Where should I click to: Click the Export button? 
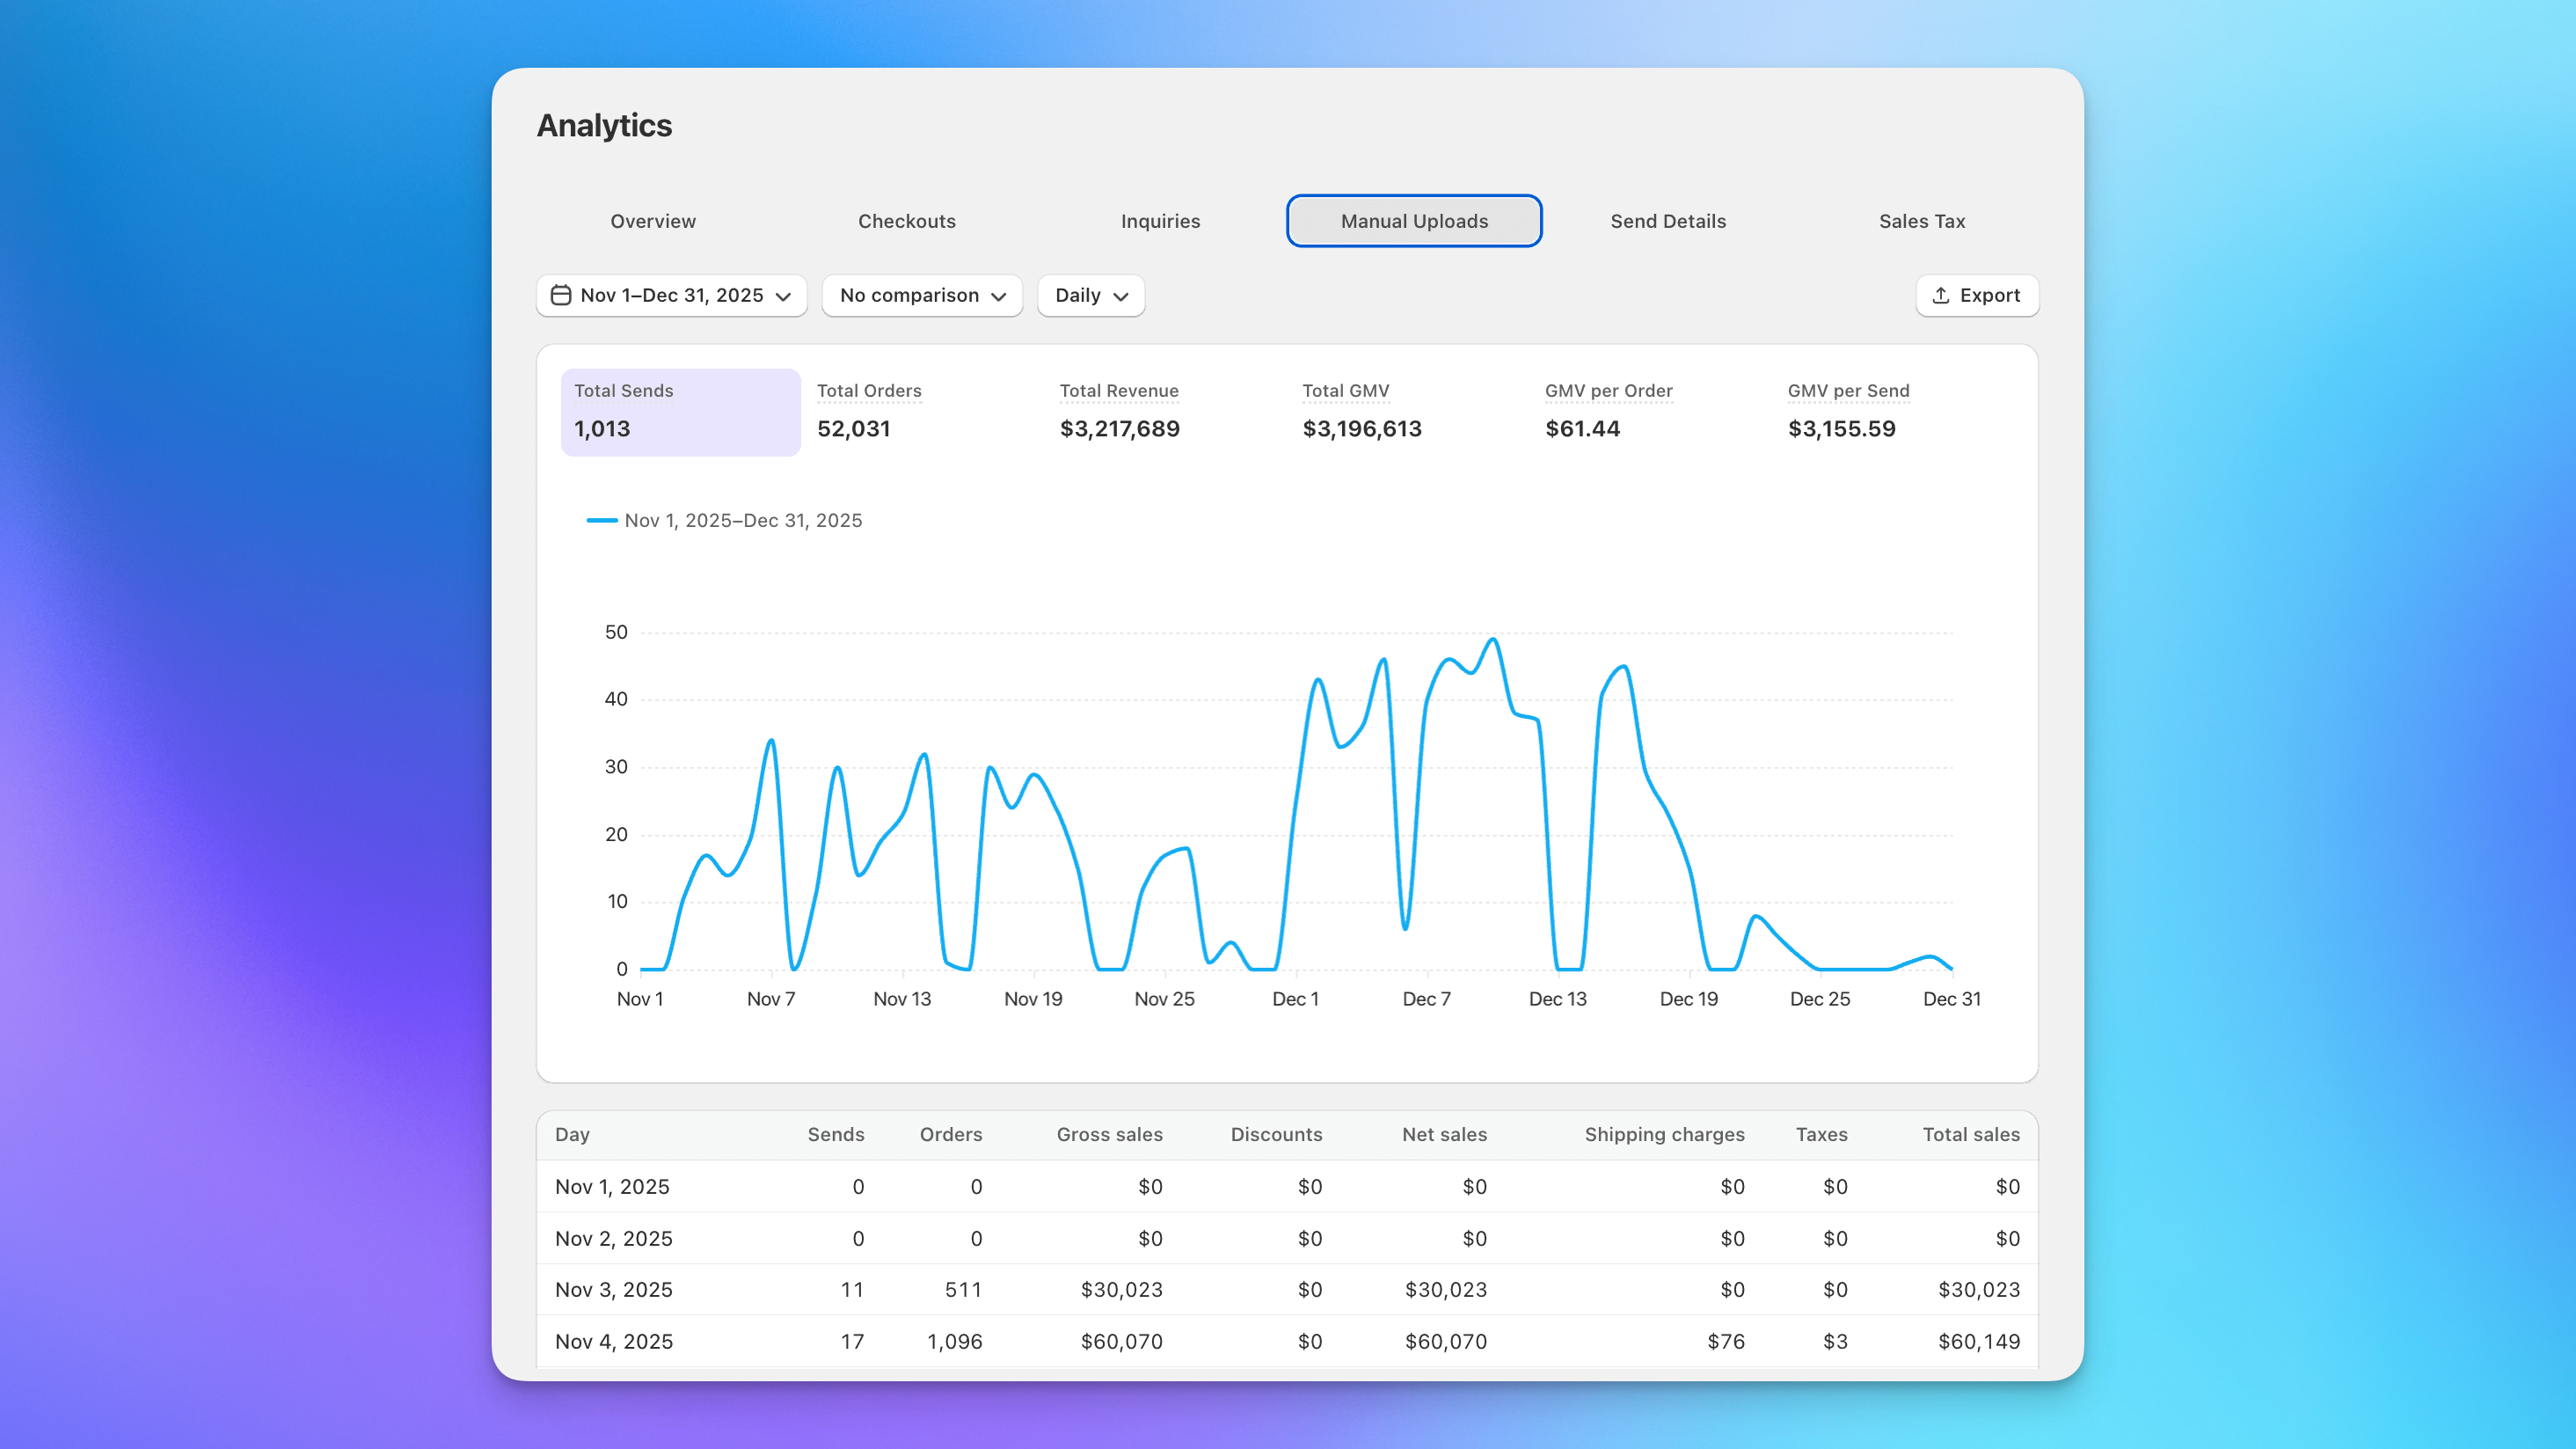1977,295
